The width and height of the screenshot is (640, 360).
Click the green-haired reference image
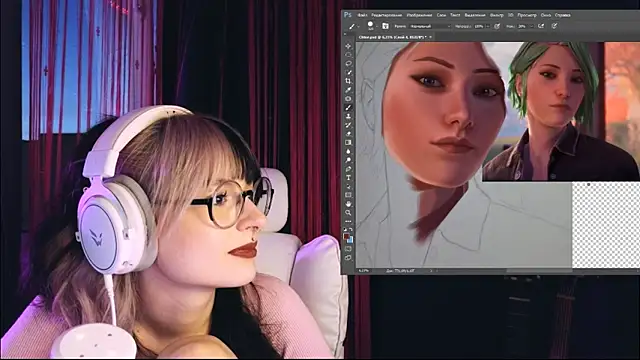pos(561,111)
